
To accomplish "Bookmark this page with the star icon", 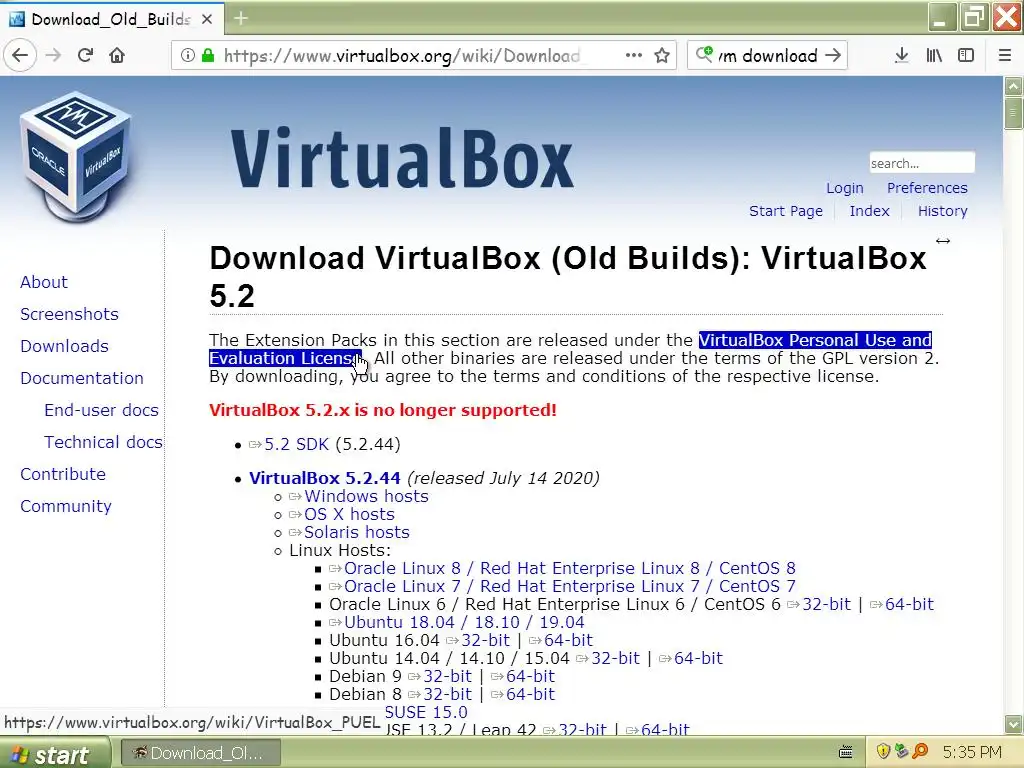I will [662, 56].
